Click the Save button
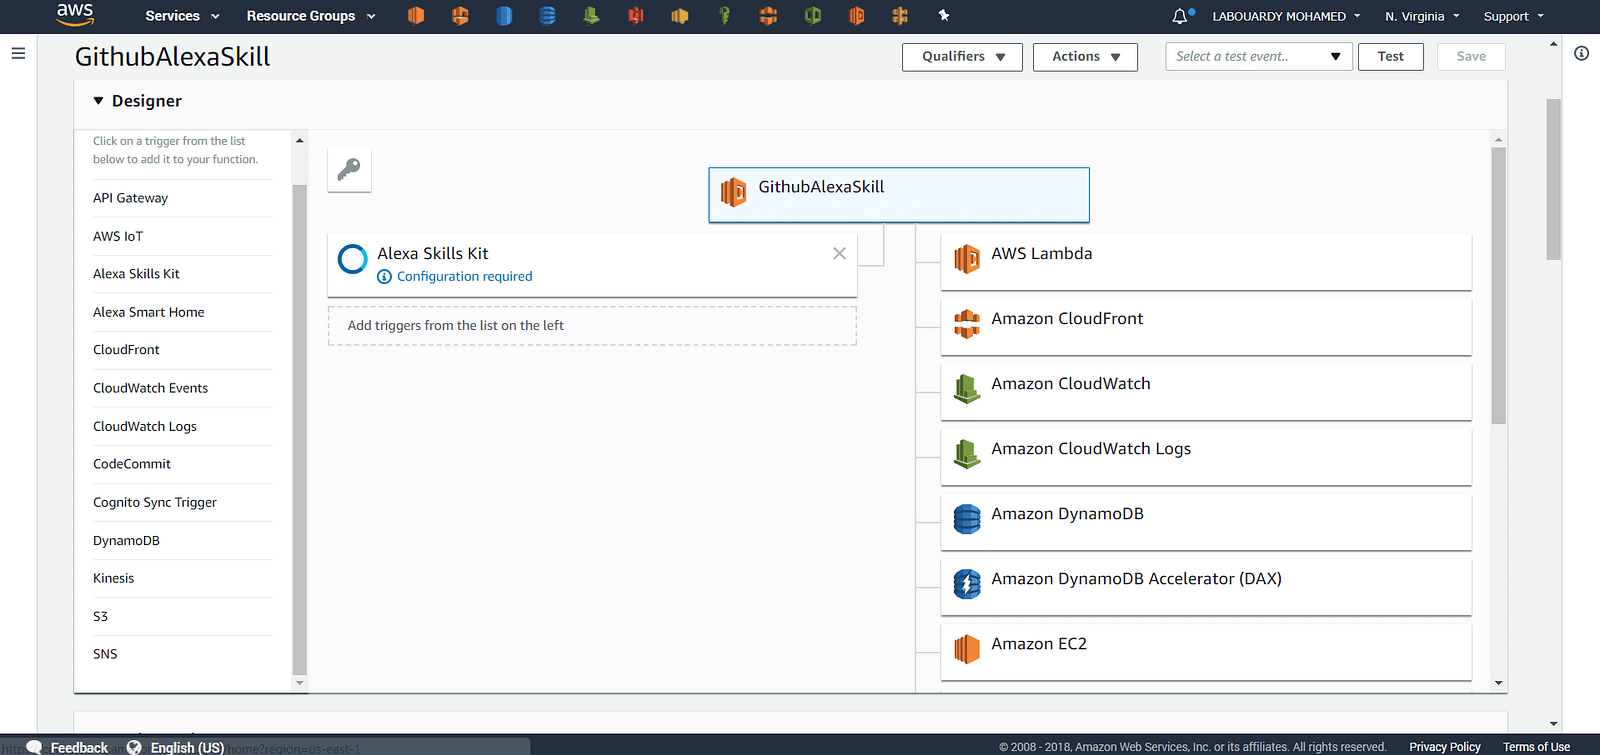 [x=1471, y=57]
